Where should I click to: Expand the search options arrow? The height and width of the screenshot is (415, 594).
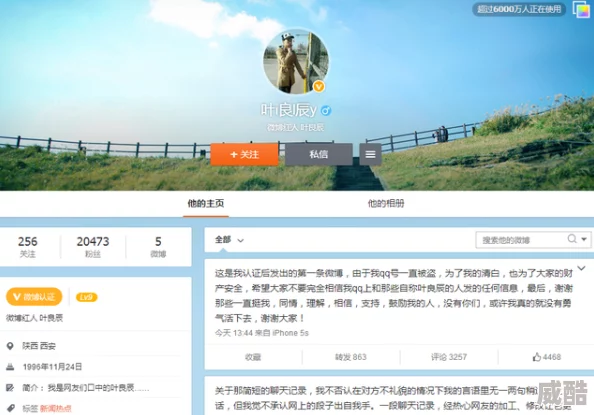584,239
